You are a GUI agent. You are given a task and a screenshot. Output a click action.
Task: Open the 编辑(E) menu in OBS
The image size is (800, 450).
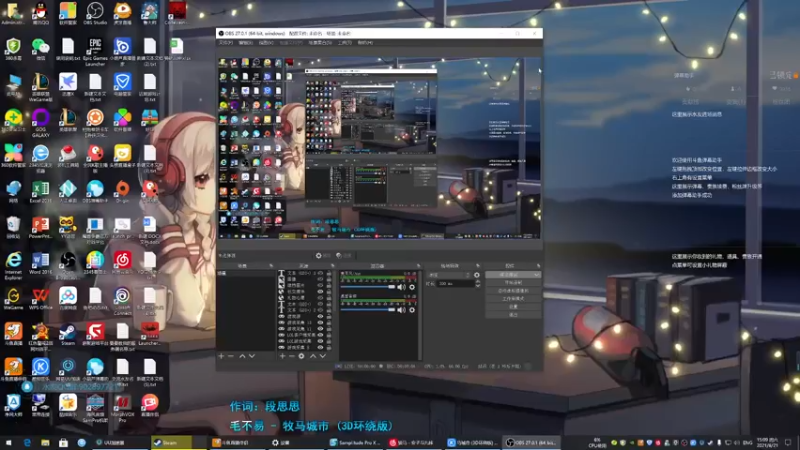(x=245, y=43)
